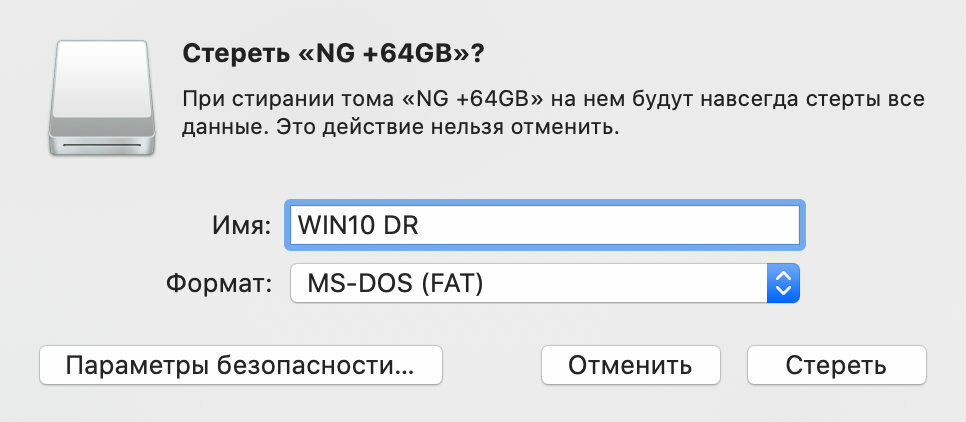Click the blue up-down arrows of Формат
966x422 pixels.
[x=783, y=283]
